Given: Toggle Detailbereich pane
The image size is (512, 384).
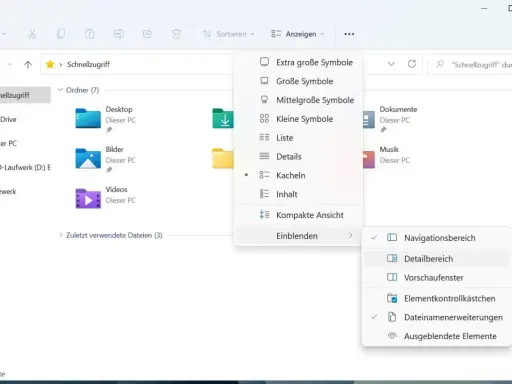Looking at the screenshot, I should (x=437, y=259).
